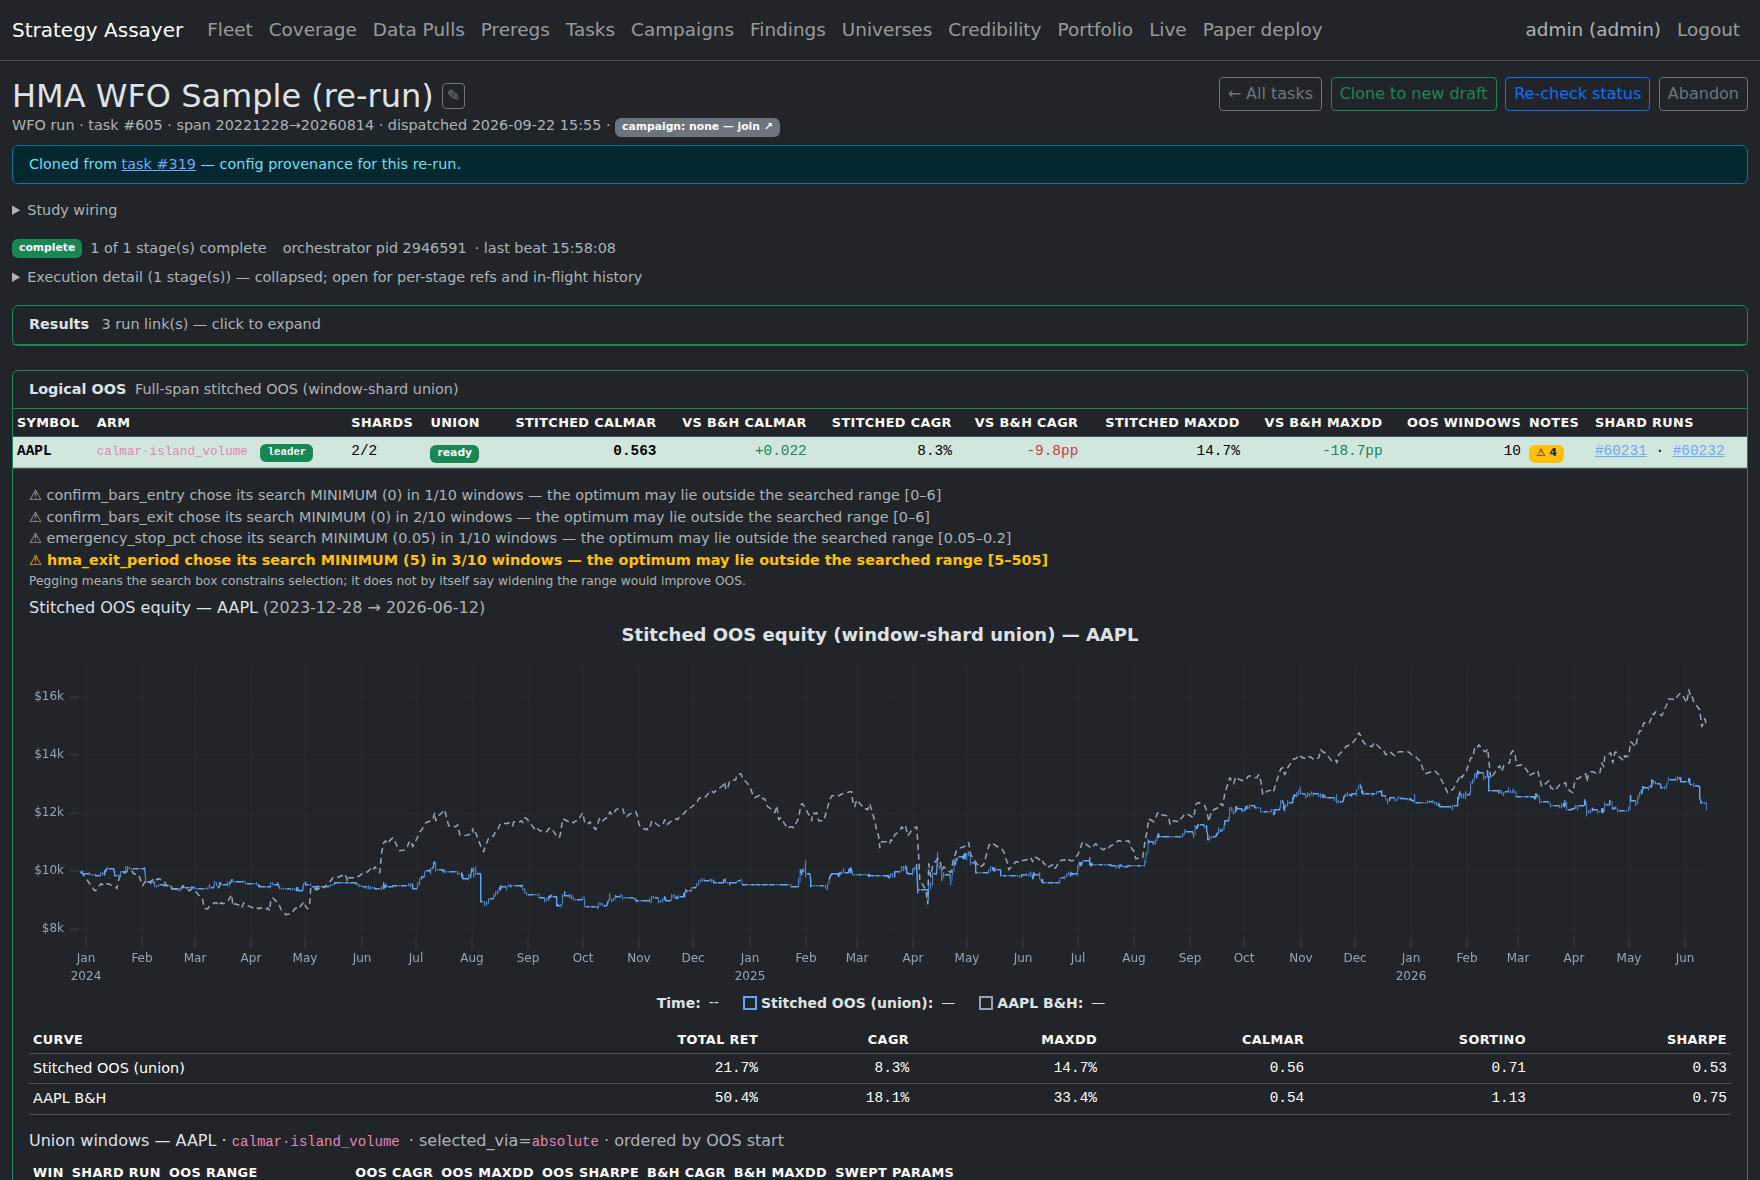Click the Time legend readout
This screenshot has height=1180, width=1760.
pyautogui.click(x=687, y=1003)
